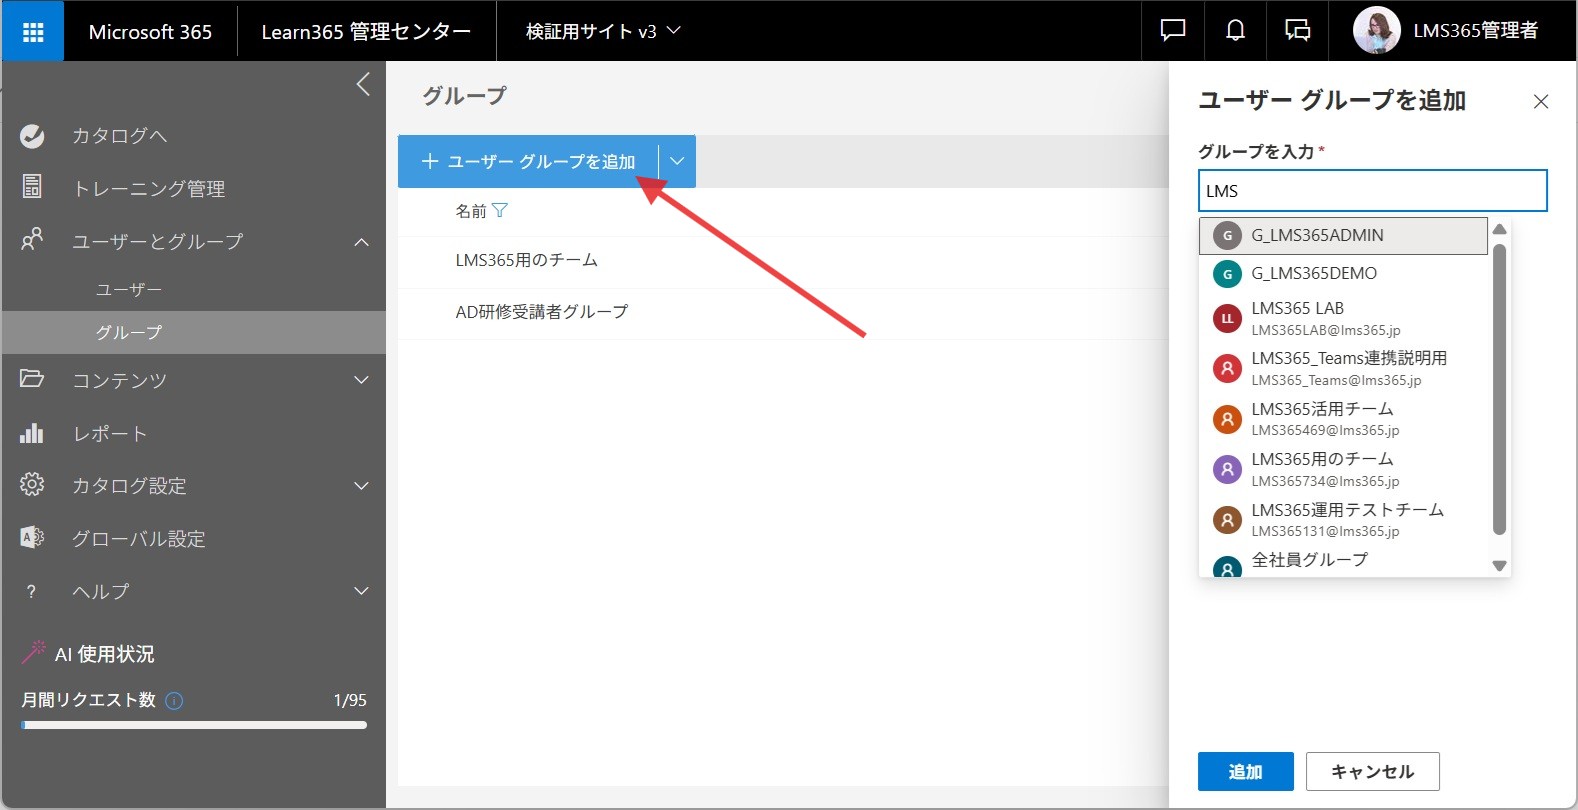Open the 検証用サイト v3 site dropdown
Viewport: 1578px width, 810px height.
[603, 31]
